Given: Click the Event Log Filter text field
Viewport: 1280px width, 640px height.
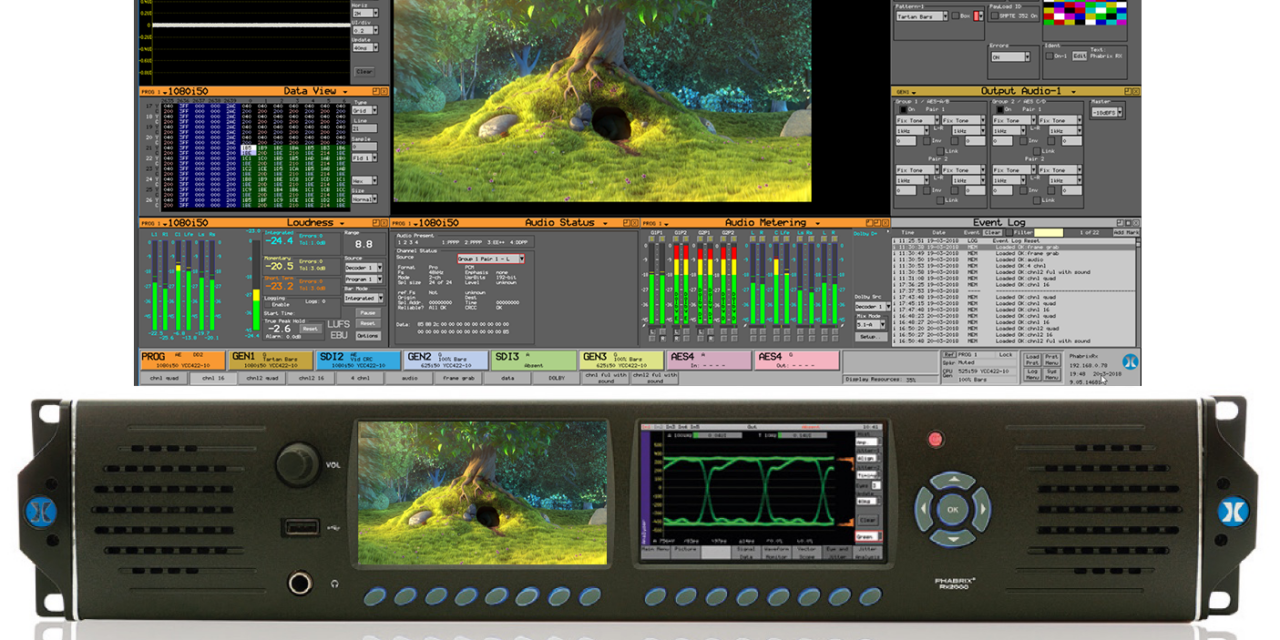Looking at the screenshot, I should tap(1049, 232).
